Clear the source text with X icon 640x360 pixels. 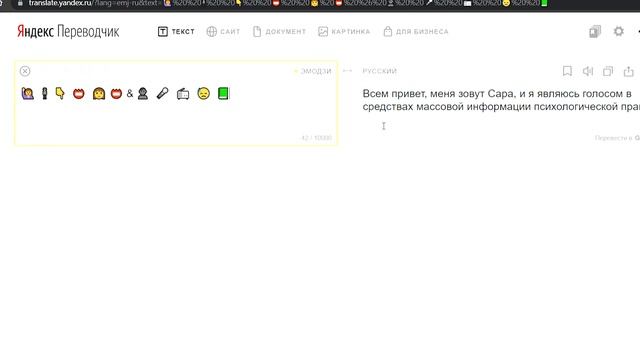click(25, 71)
